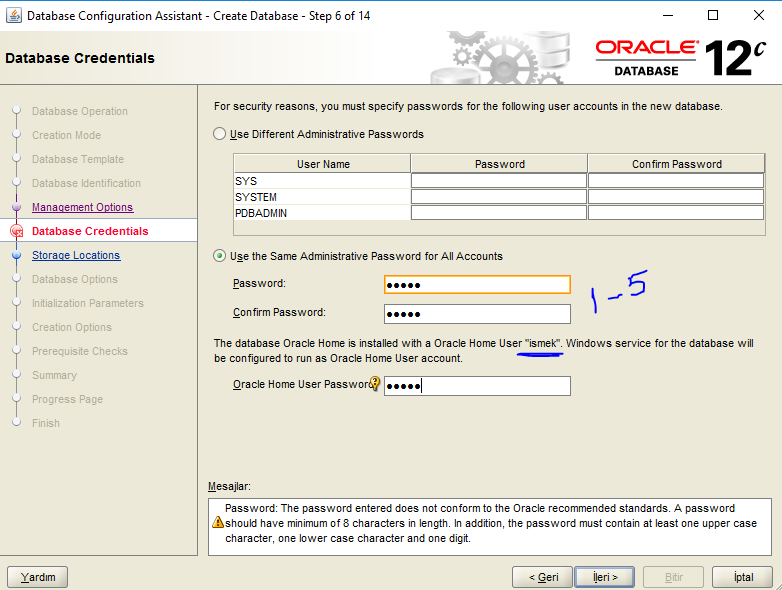The width and height of the screenshot is (782, 590).
Task: Click the Summary step
Action: point(54,375)
